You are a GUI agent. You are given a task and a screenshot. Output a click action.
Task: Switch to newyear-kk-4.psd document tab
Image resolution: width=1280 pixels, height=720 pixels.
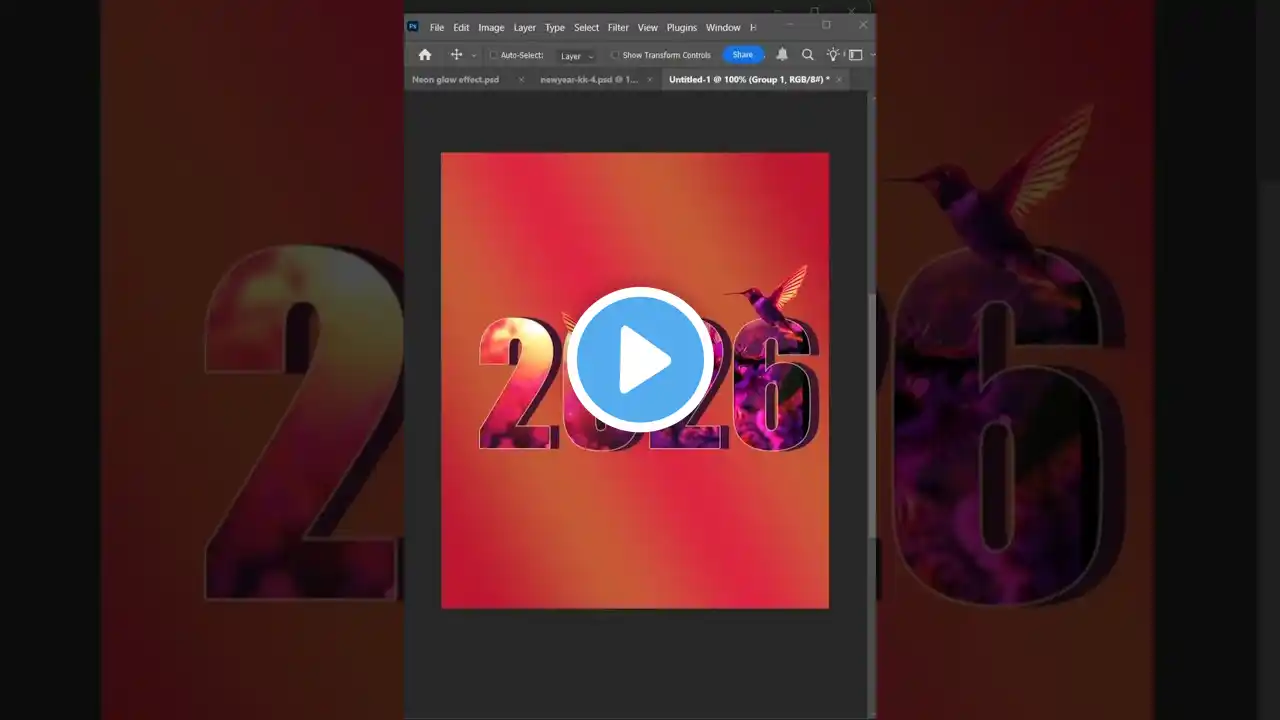pos(589,80)
